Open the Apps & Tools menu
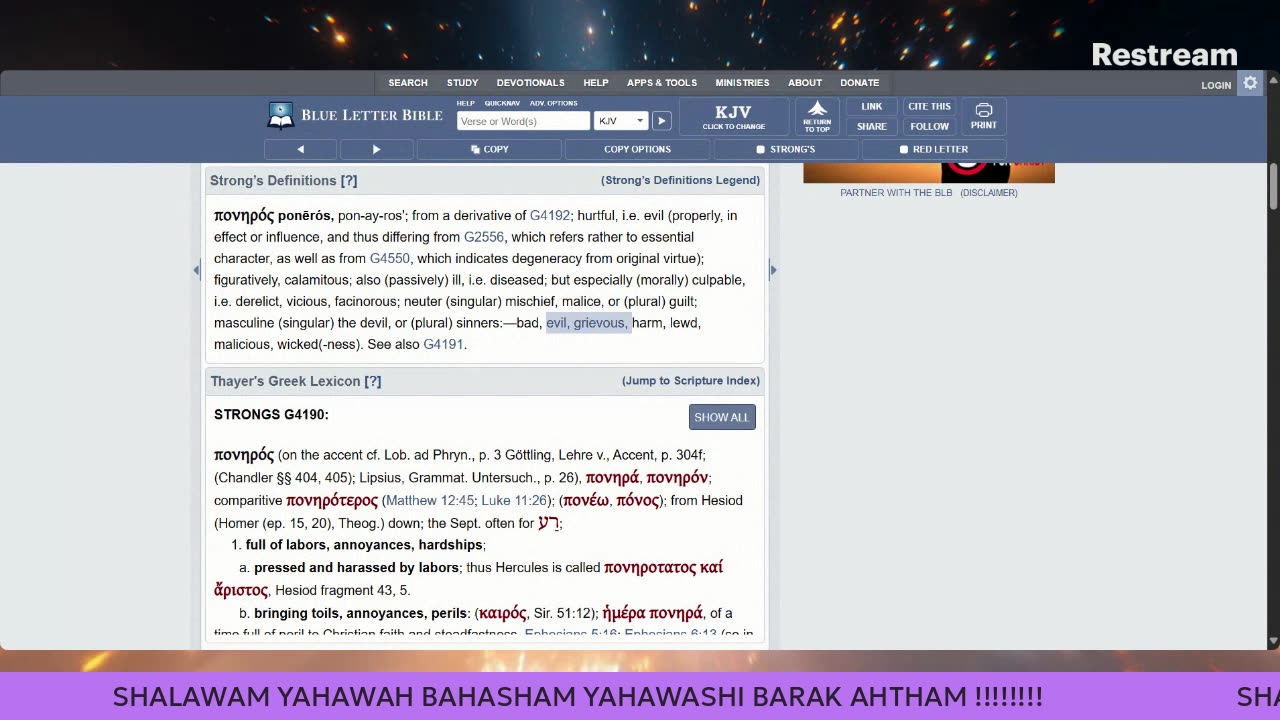 [662, 83]
